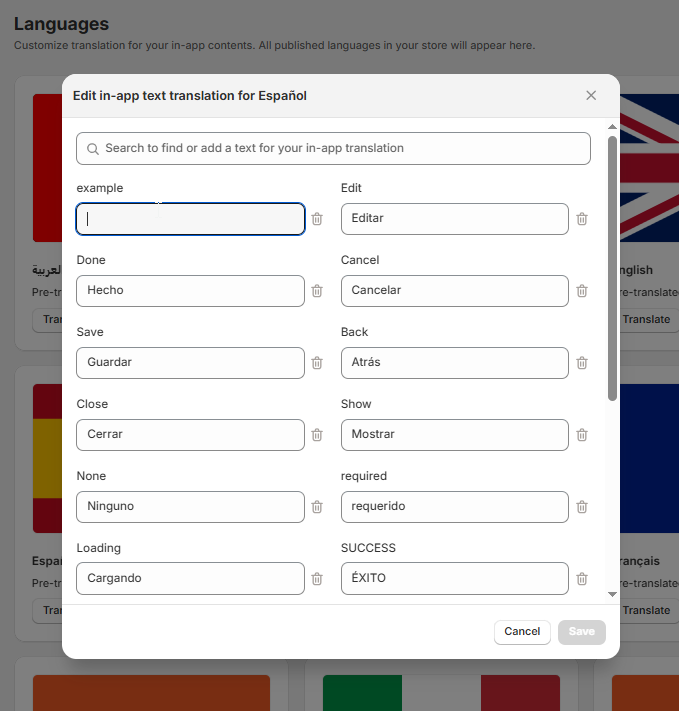The height and width of the screenshot is (711, 679).
Task: Click trash icon next to 'ÉXITO'
Action: 582,579
